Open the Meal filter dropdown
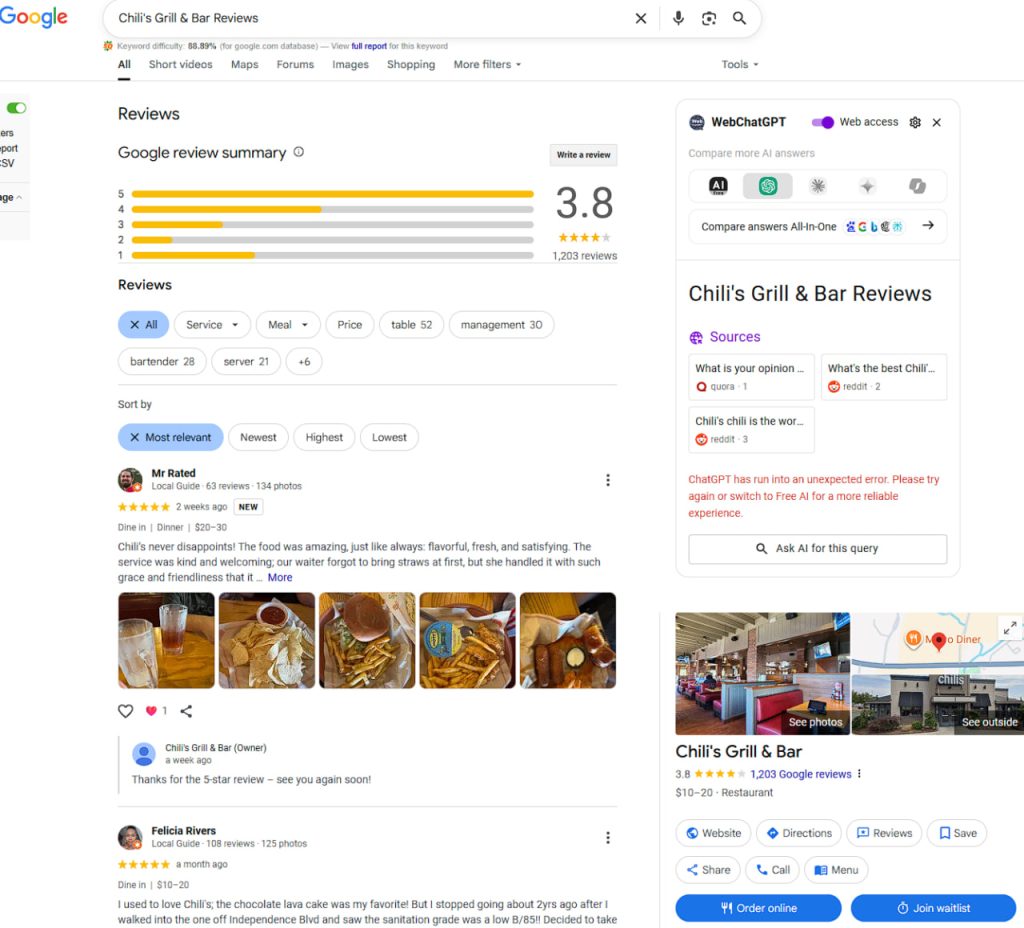 pyautogui.click(x=287, y=325)
